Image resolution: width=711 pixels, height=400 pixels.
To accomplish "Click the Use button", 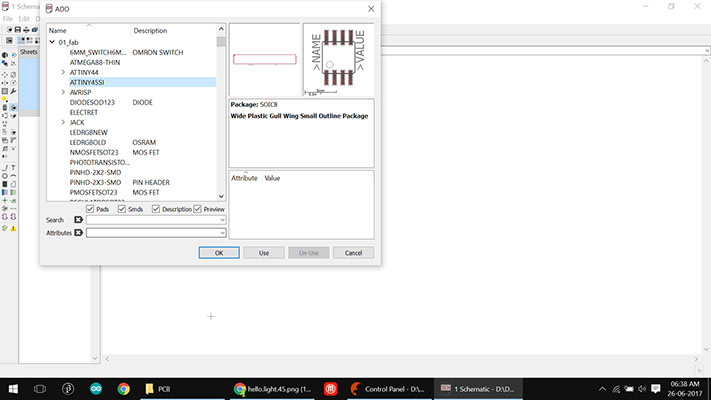I will pos(264,253).
